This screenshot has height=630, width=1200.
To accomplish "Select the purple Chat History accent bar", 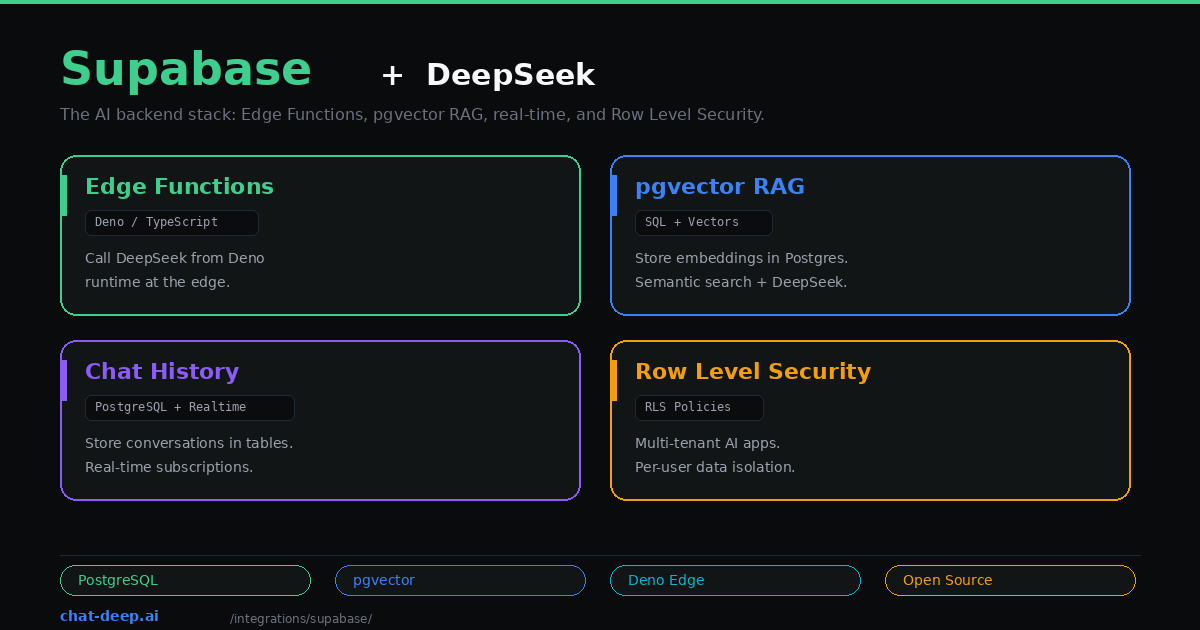I will point(65,379).
